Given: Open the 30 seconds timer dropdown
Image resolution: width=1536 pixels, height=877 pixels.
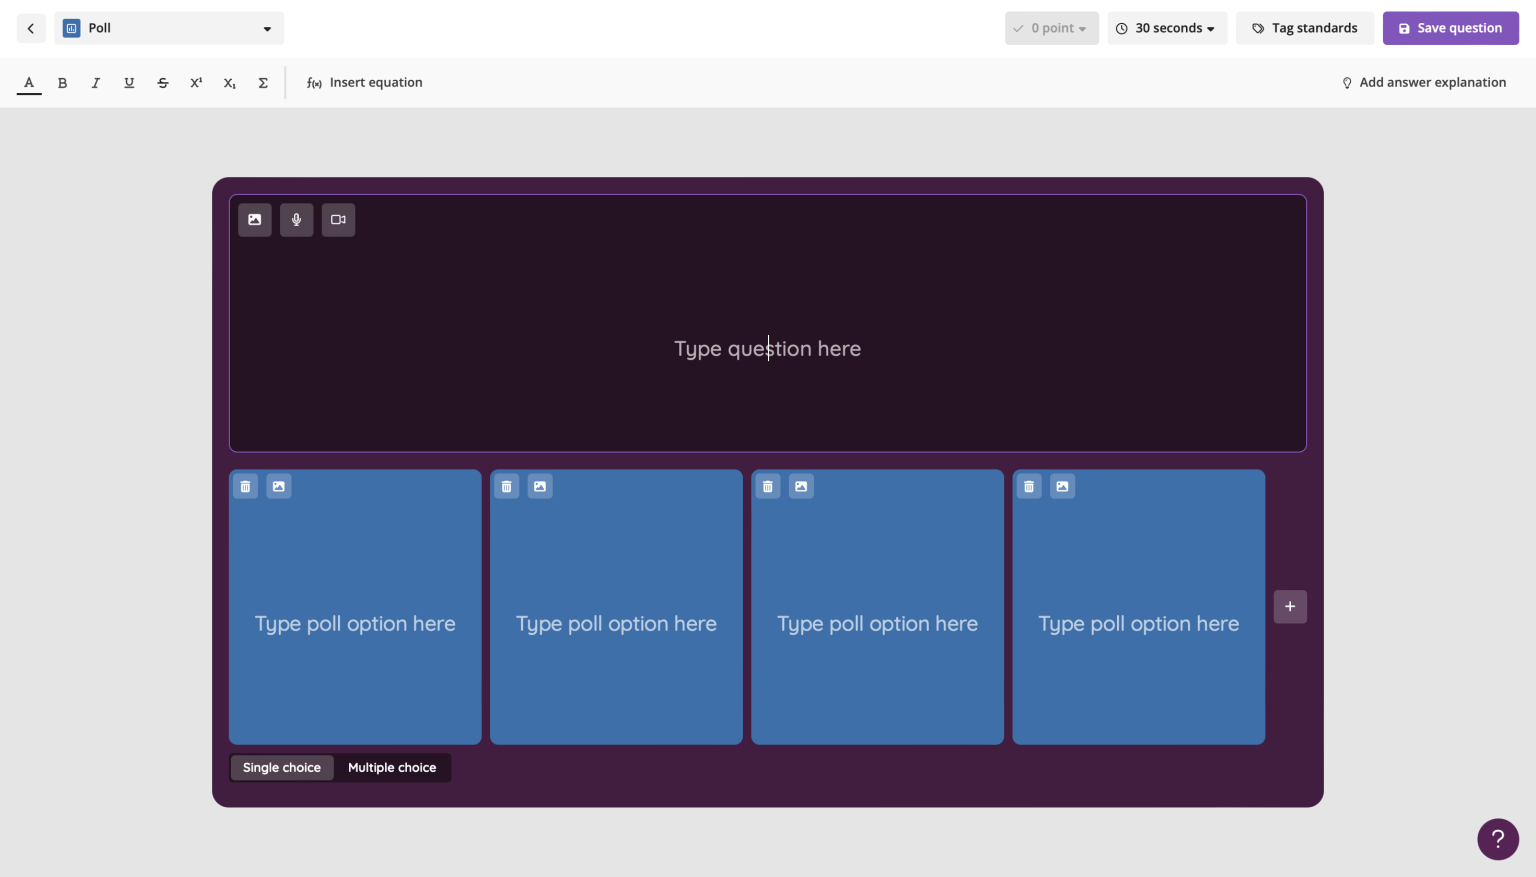Looking at the screenshot, I should 1167,28.
